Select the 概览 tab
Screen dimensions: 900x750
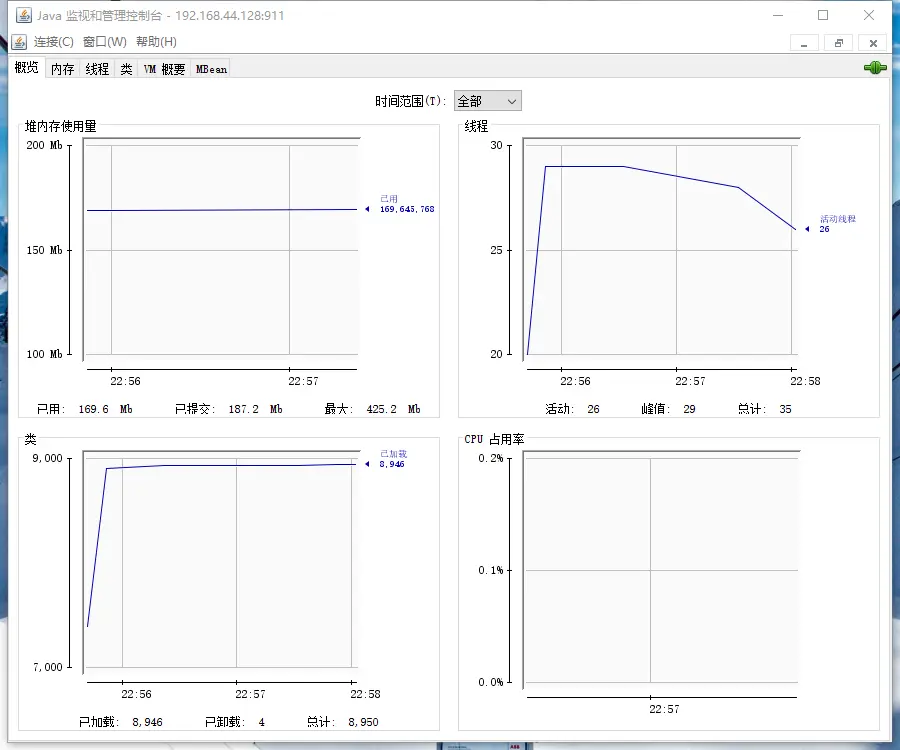26,68
